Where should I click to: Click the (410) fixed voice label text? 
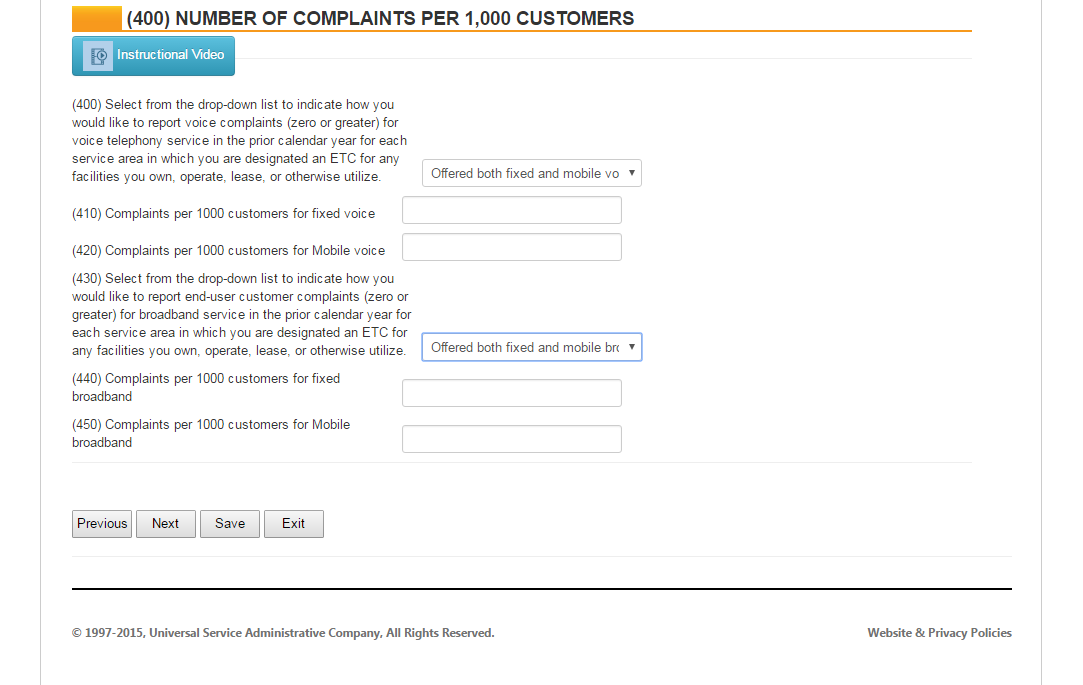(x=224, y=213)
